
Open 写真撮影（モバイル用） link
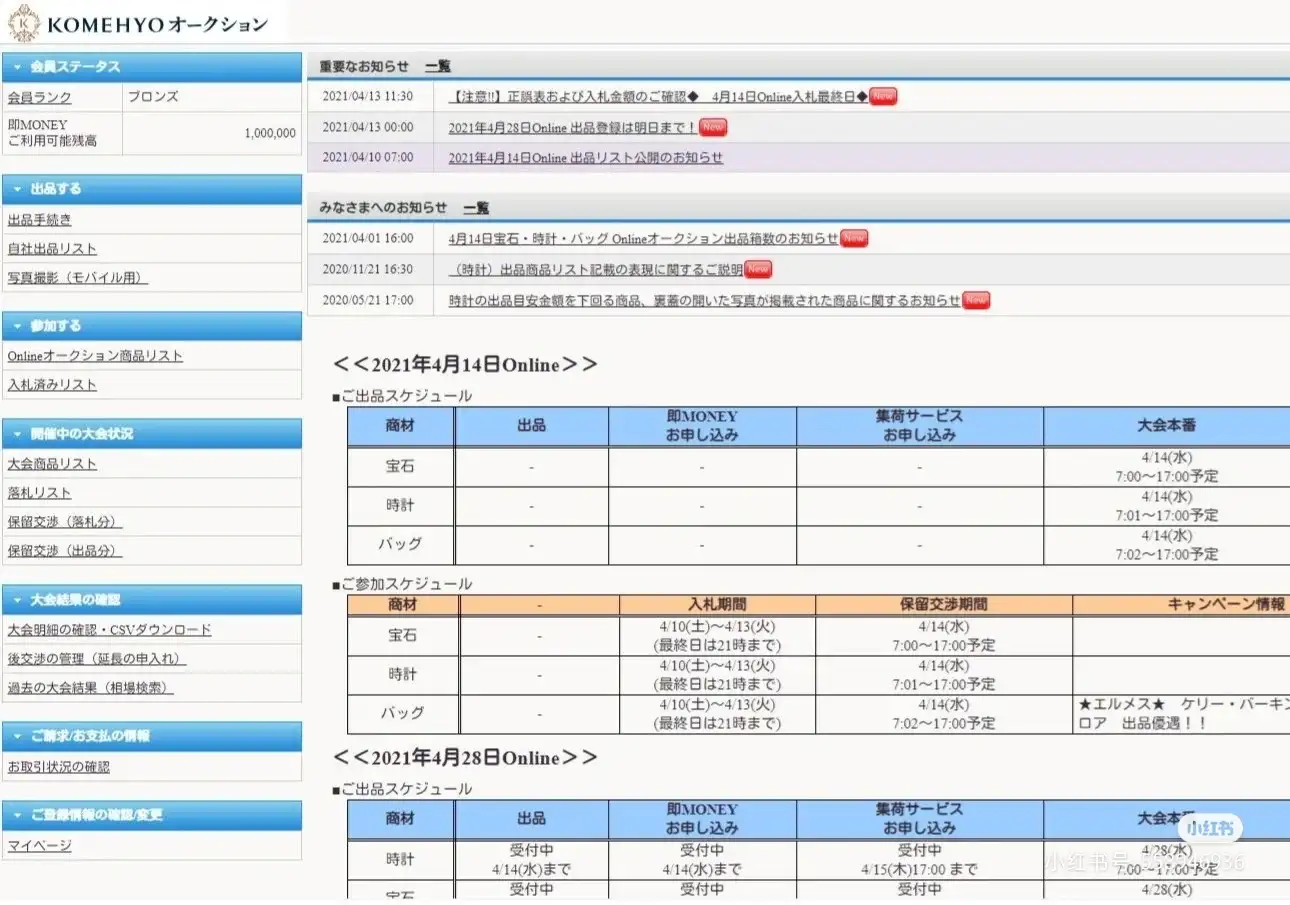tap(77, 278)
